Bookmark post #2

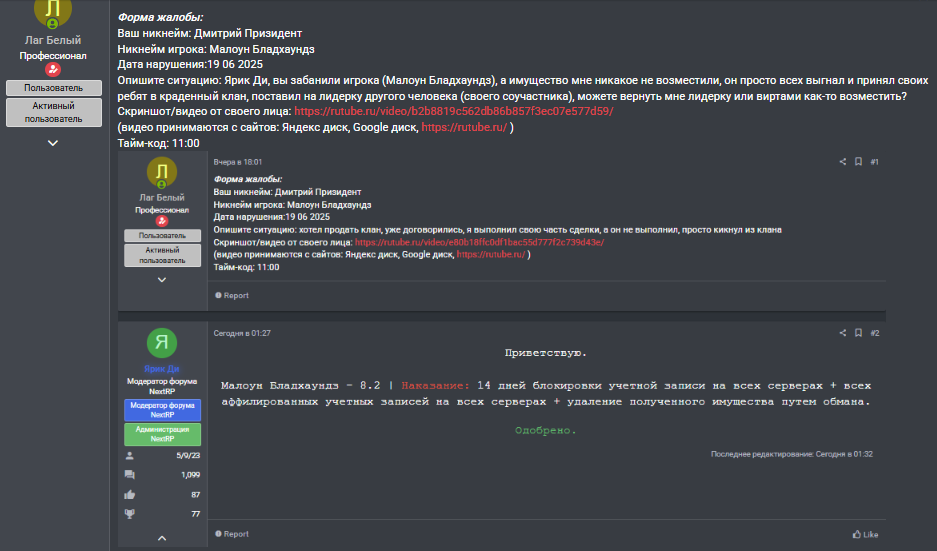point(858,333)
